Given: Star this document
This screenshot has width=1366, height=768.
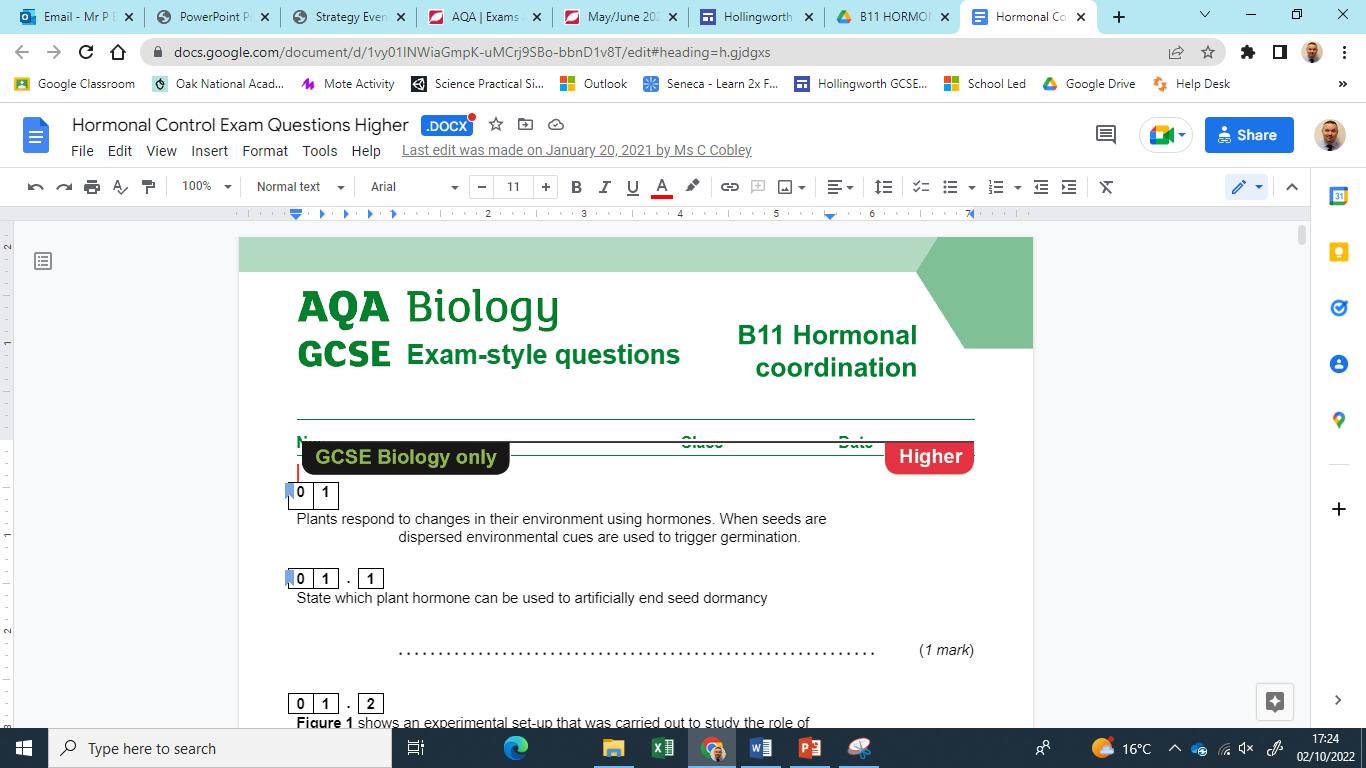Looking at the screenshot, I should pos(495,125).
